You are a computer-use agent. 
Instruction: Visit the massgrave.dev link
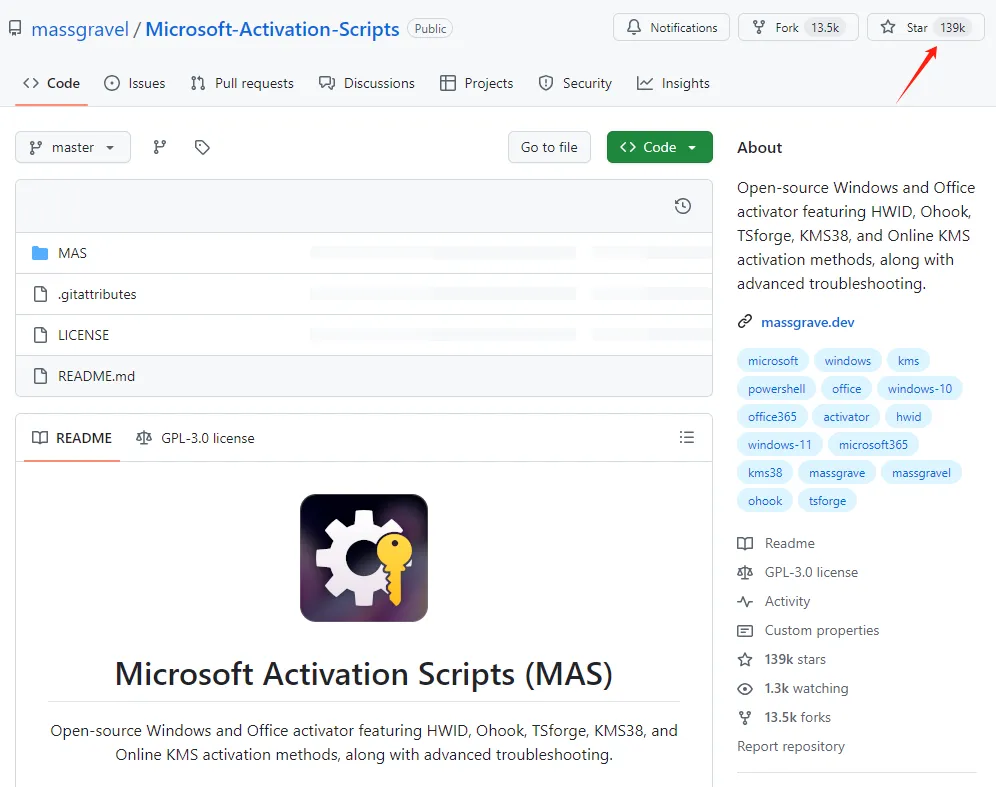pyautogui.click(x=808, y=322)
